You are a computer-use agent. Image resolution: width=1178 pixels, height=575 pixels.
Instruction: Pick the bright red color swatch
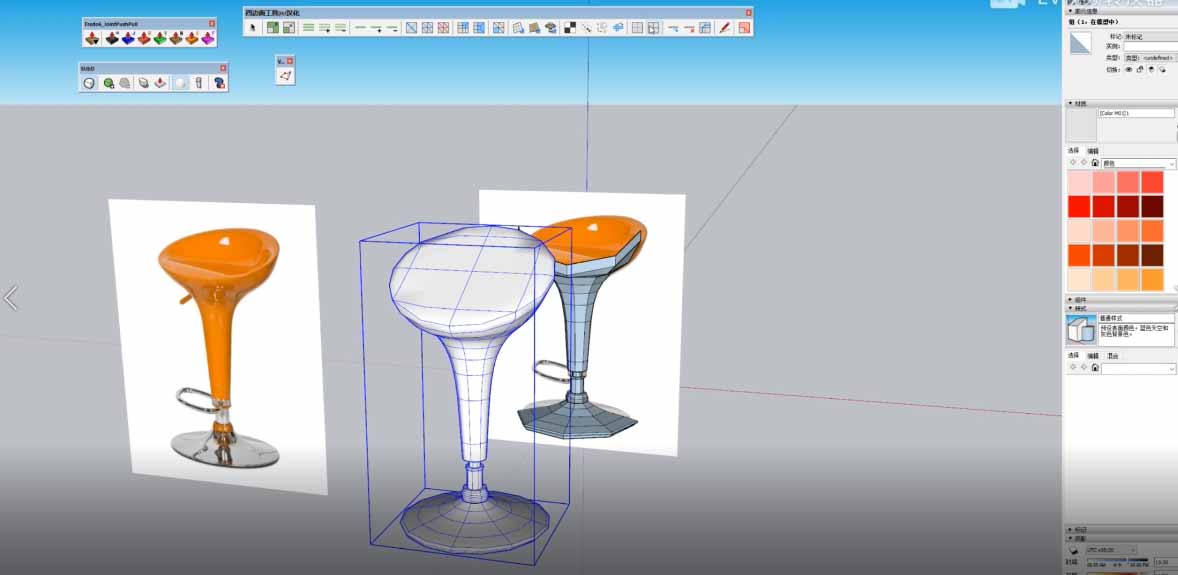[x=1079, y=206]
